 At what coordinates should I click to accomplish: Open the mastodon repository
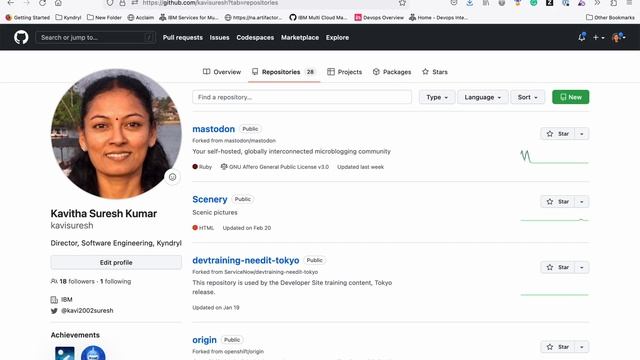(213, 129)
